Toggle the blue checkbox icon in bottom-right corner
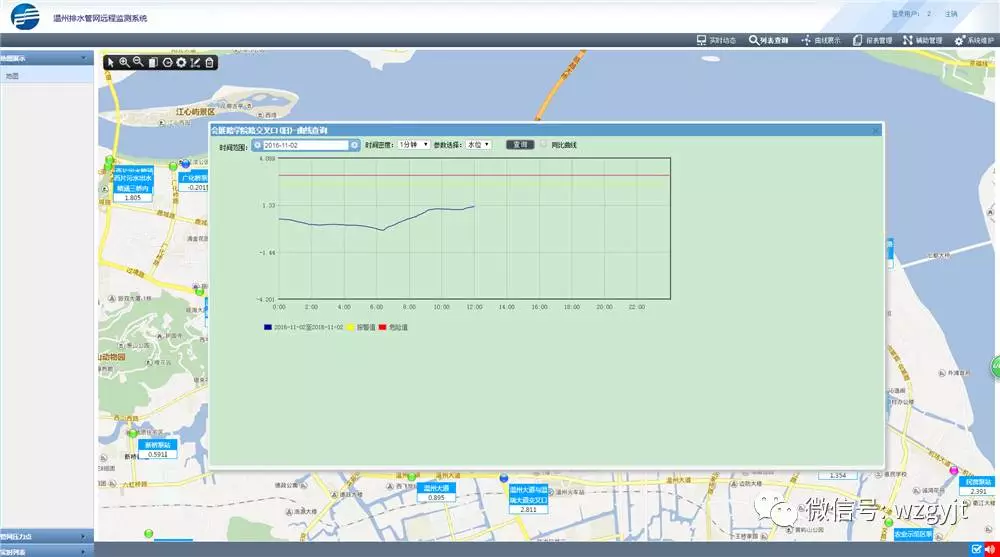 click(976, 549)
